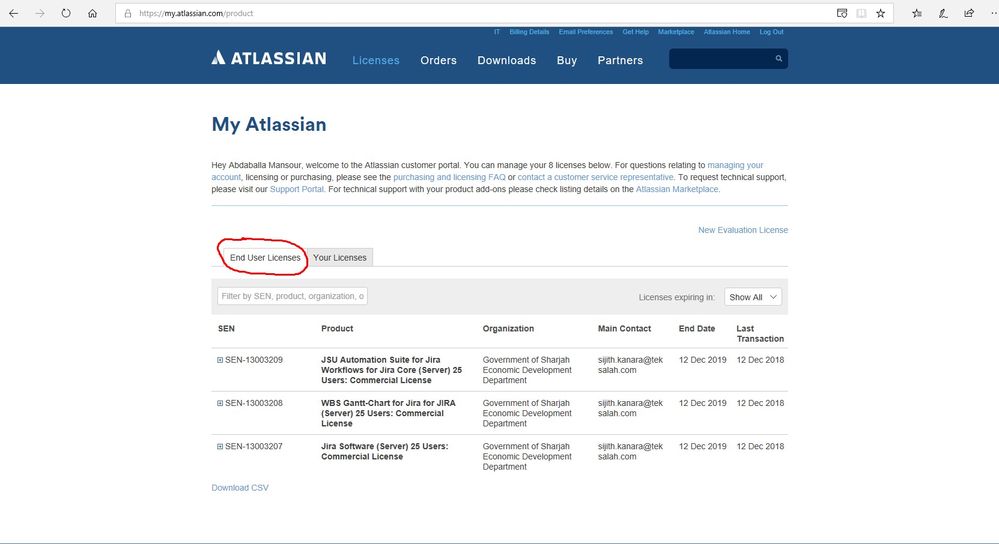Open Atlassian Marketplace link in intro text

(677, 189)
